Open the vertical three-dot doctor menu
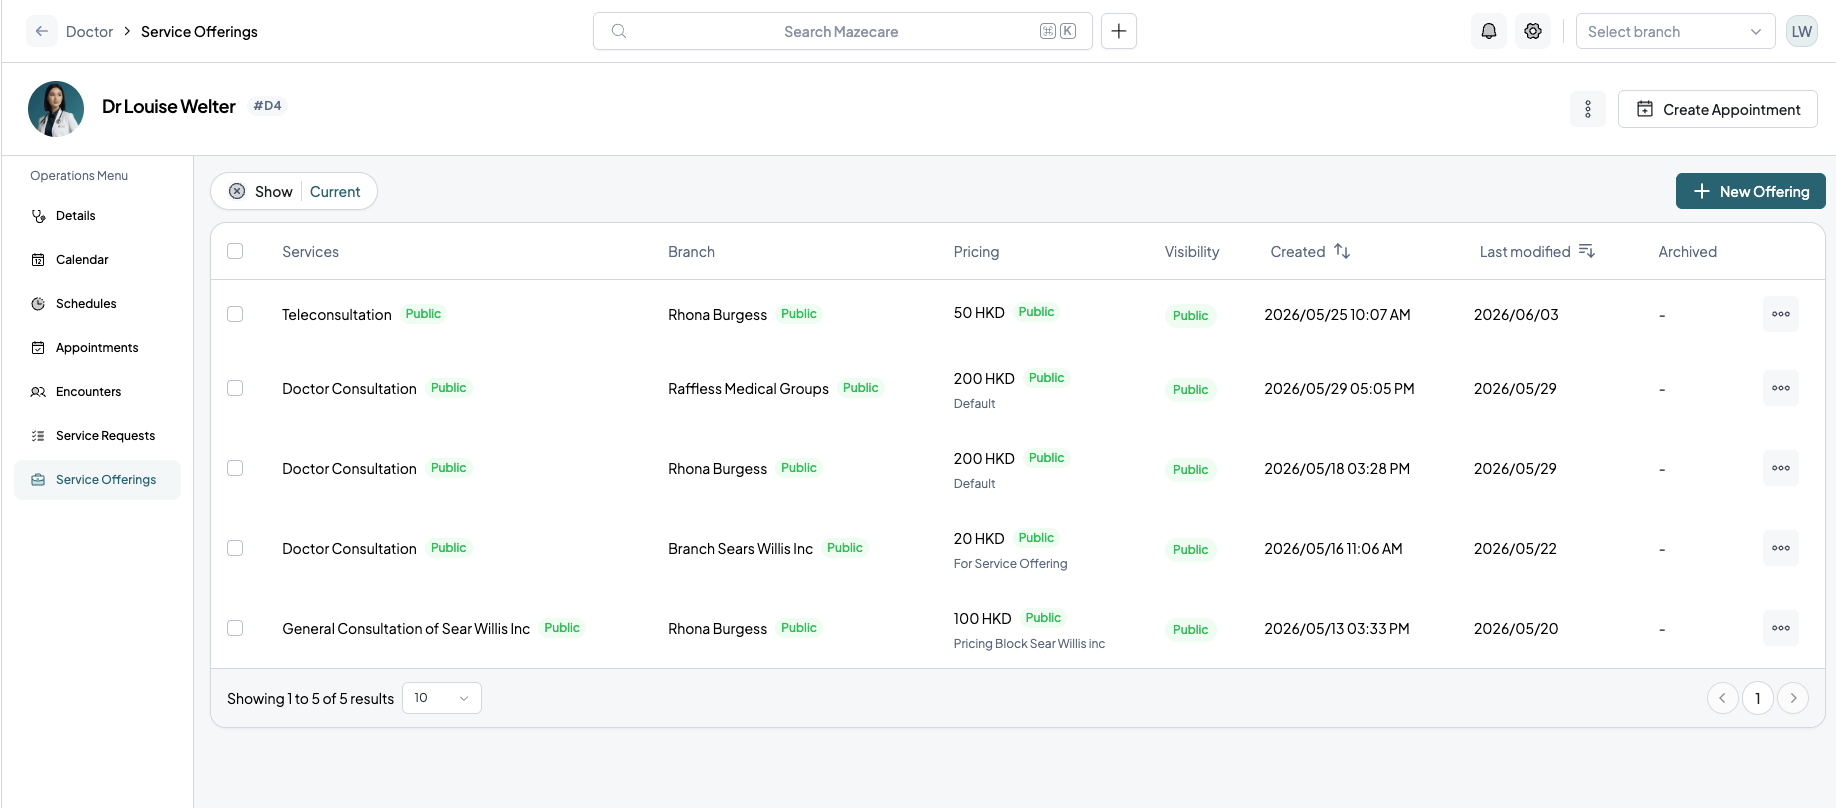 coord(1587,109)
